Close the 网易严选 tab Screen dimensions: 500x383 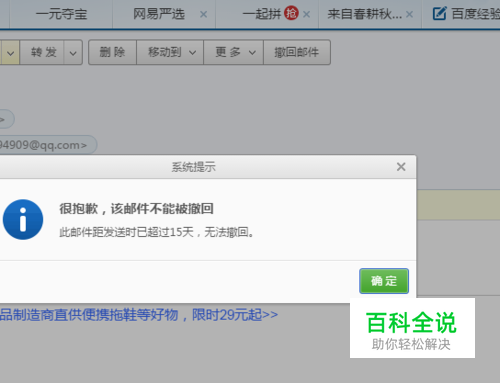pyautogui.click(x=203, y=14)
